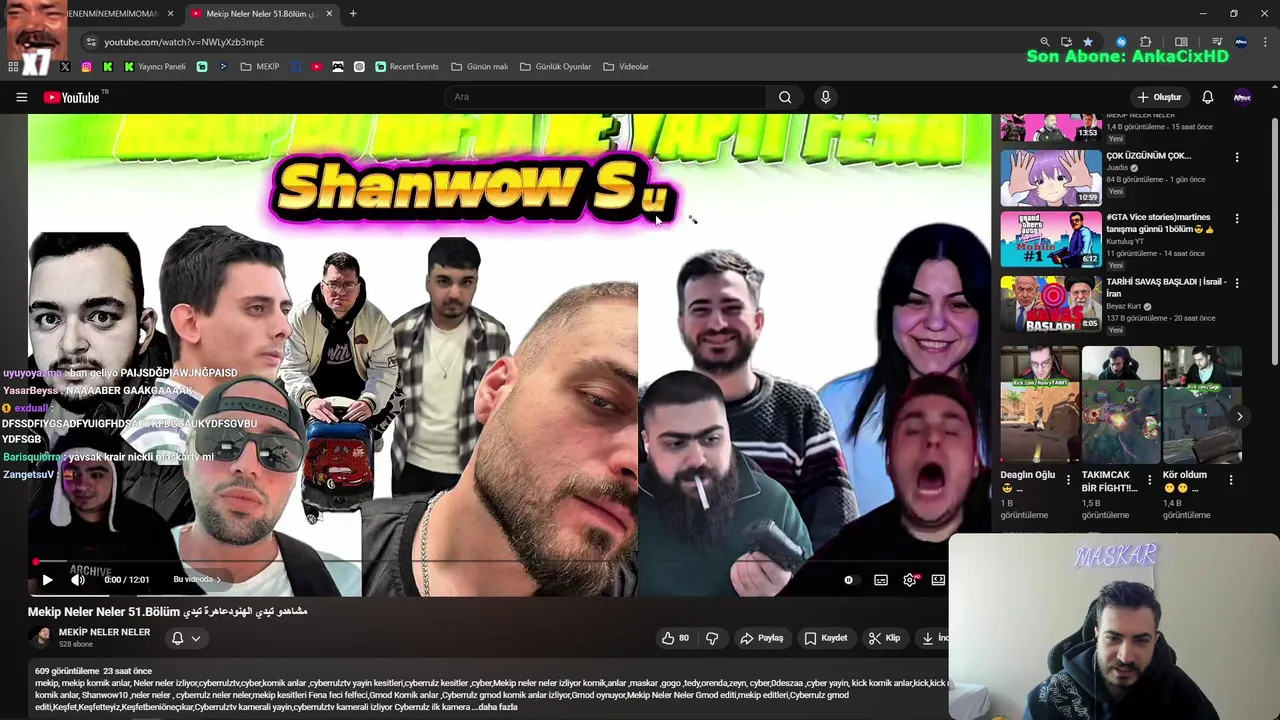Open the YouTube bookmark icon
The width and height of the screenshot is (1280, 720).
[317, 67]
